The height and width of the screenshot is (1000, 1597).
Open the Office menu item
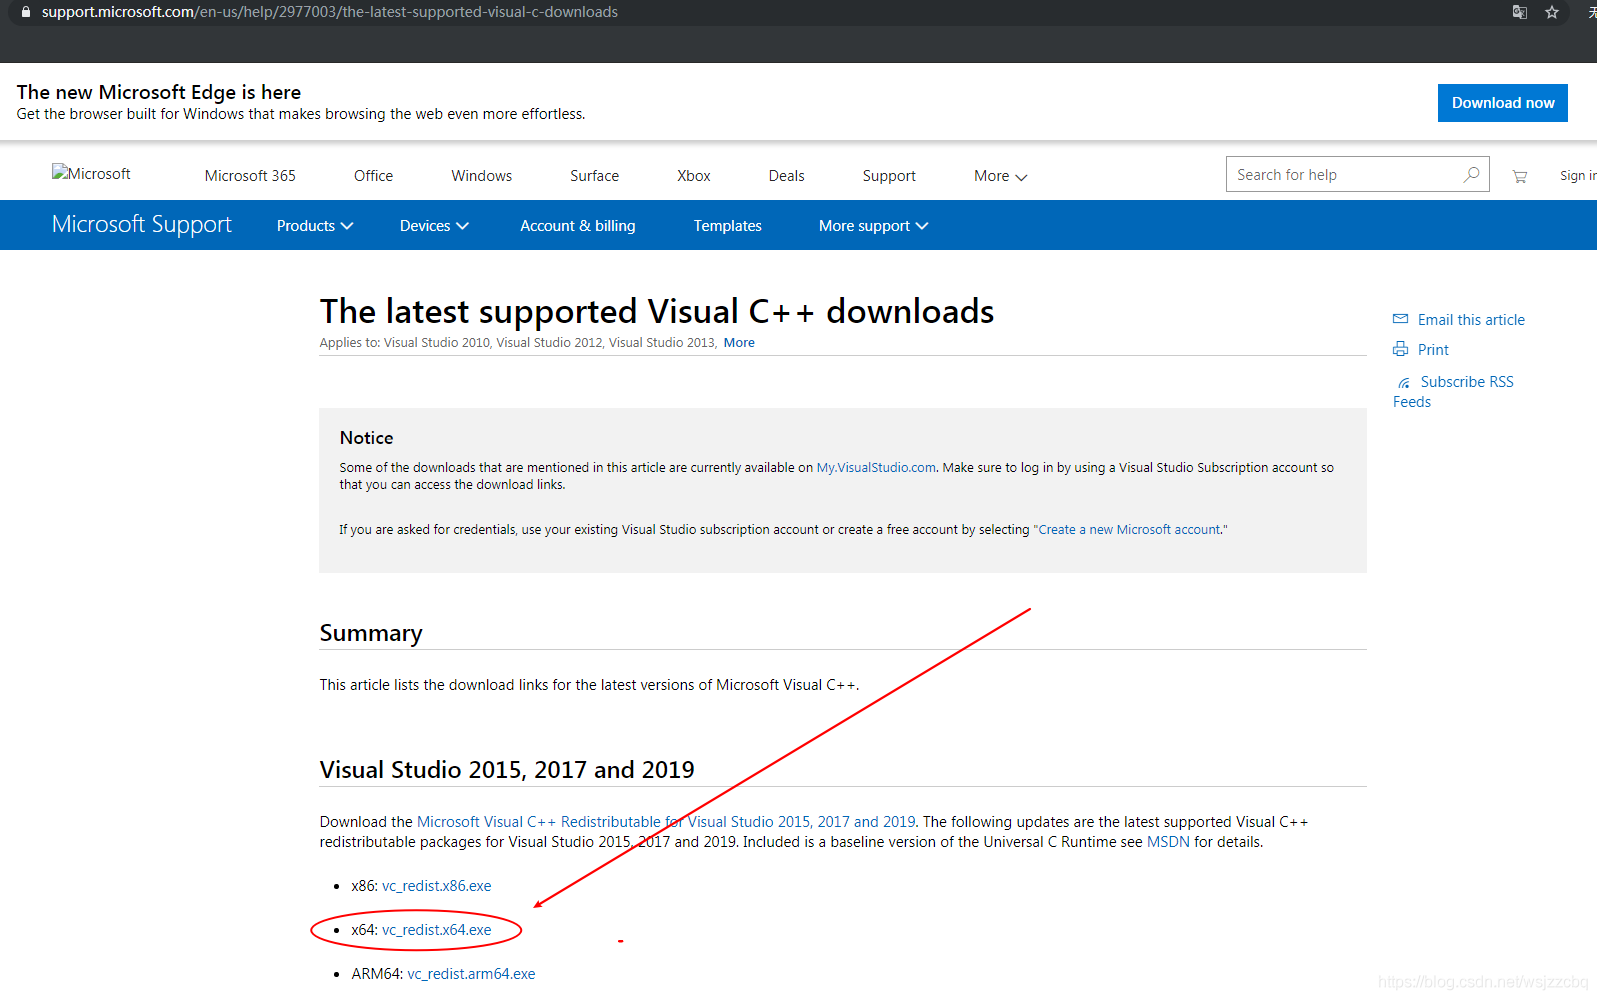tap(373, 176)
